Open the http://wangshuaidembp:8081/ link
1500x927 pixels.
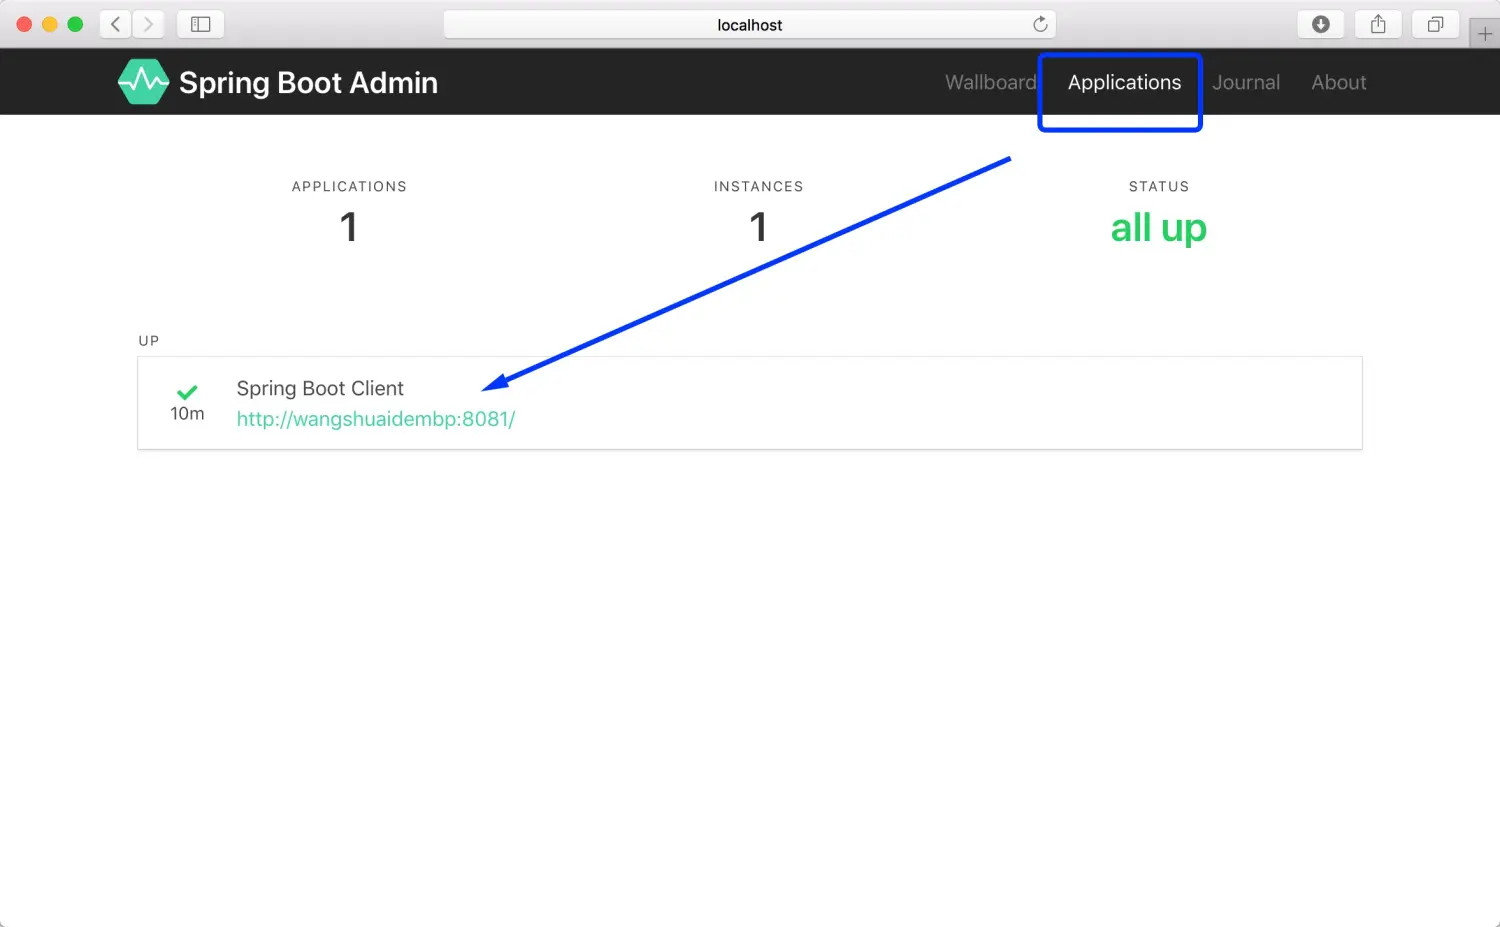click(x=376, y=419)
